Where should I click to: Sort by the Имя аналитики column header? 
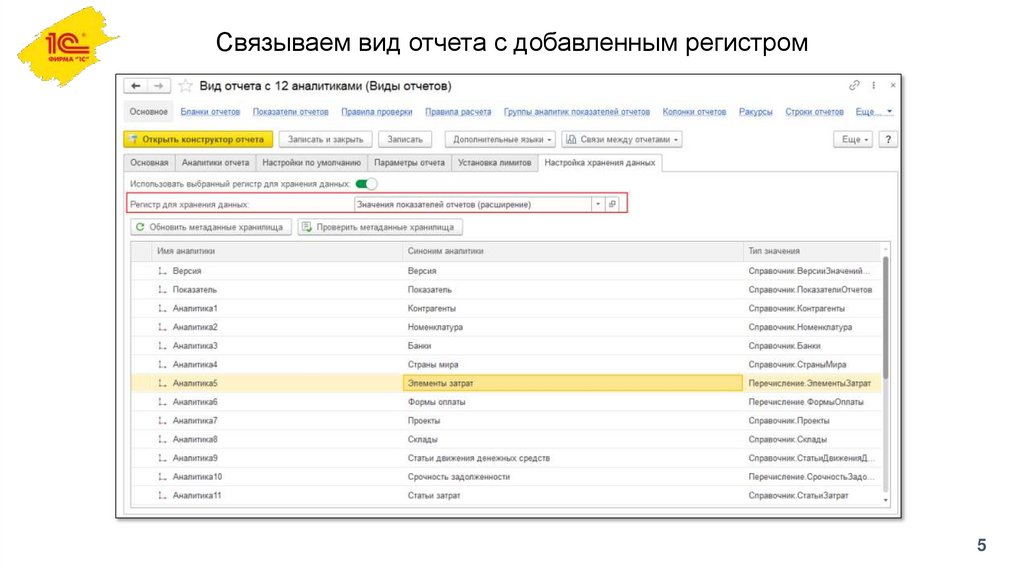click(x=277, y=251)
